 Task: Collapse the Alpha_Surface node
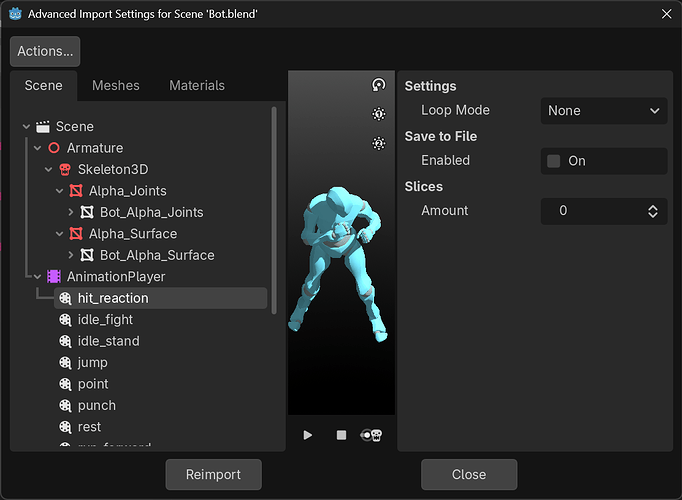click(x=60, y=234)
